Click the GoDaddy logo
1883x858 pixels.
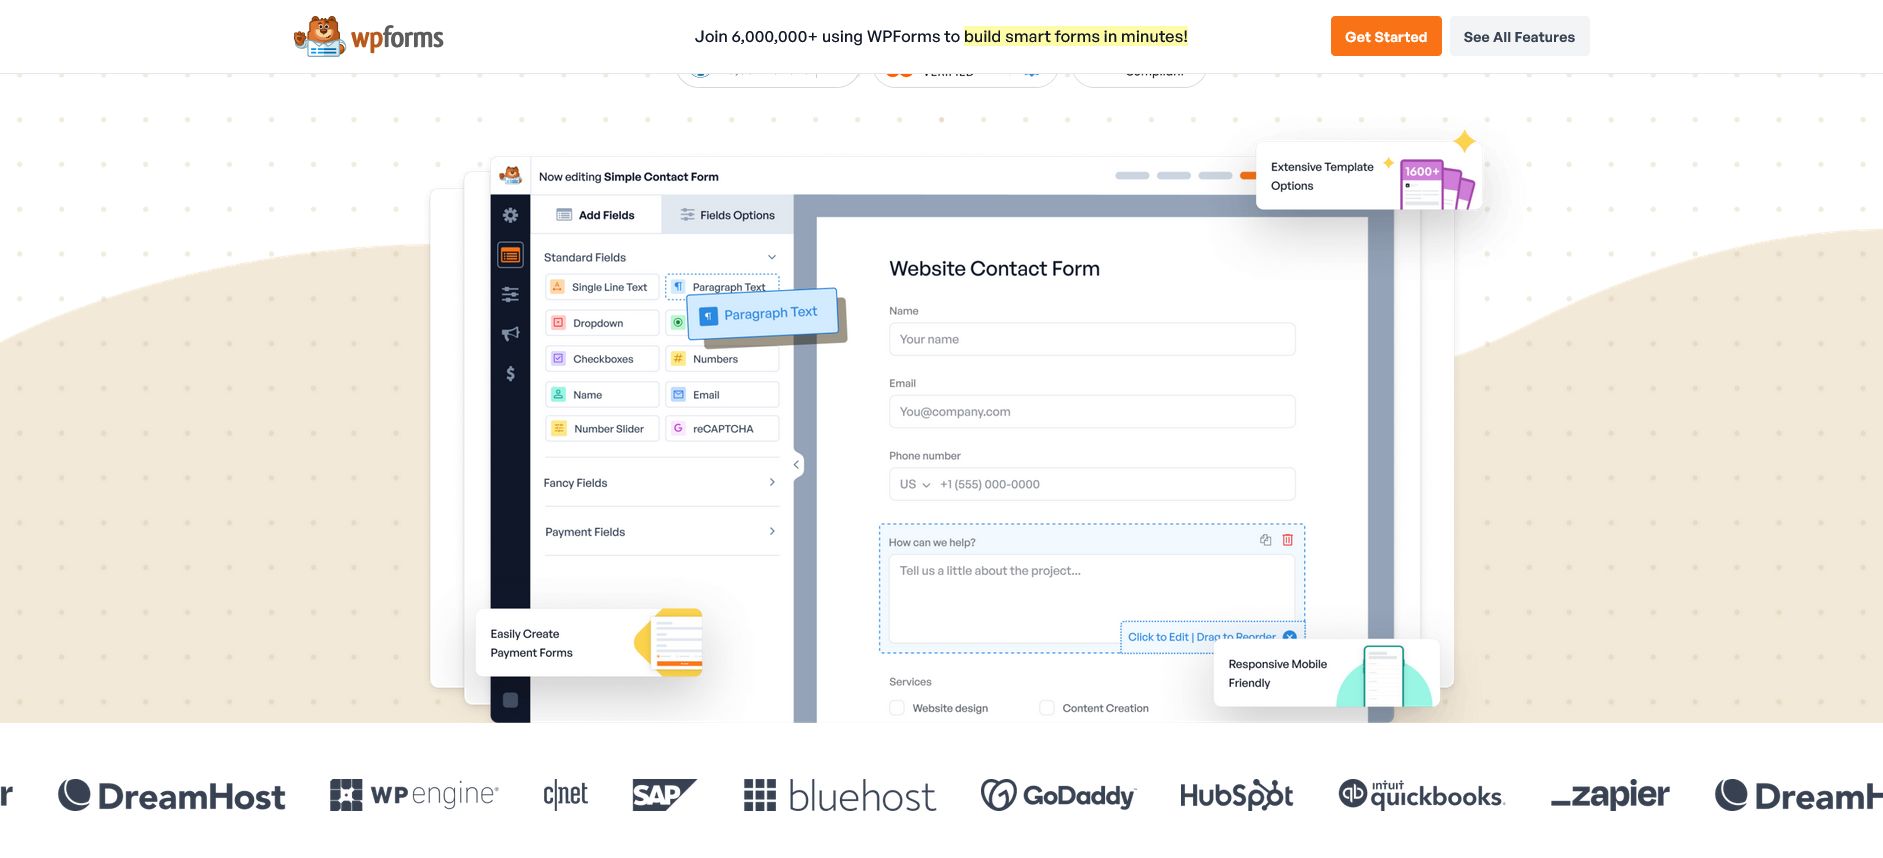click(x=1058, y=795)
